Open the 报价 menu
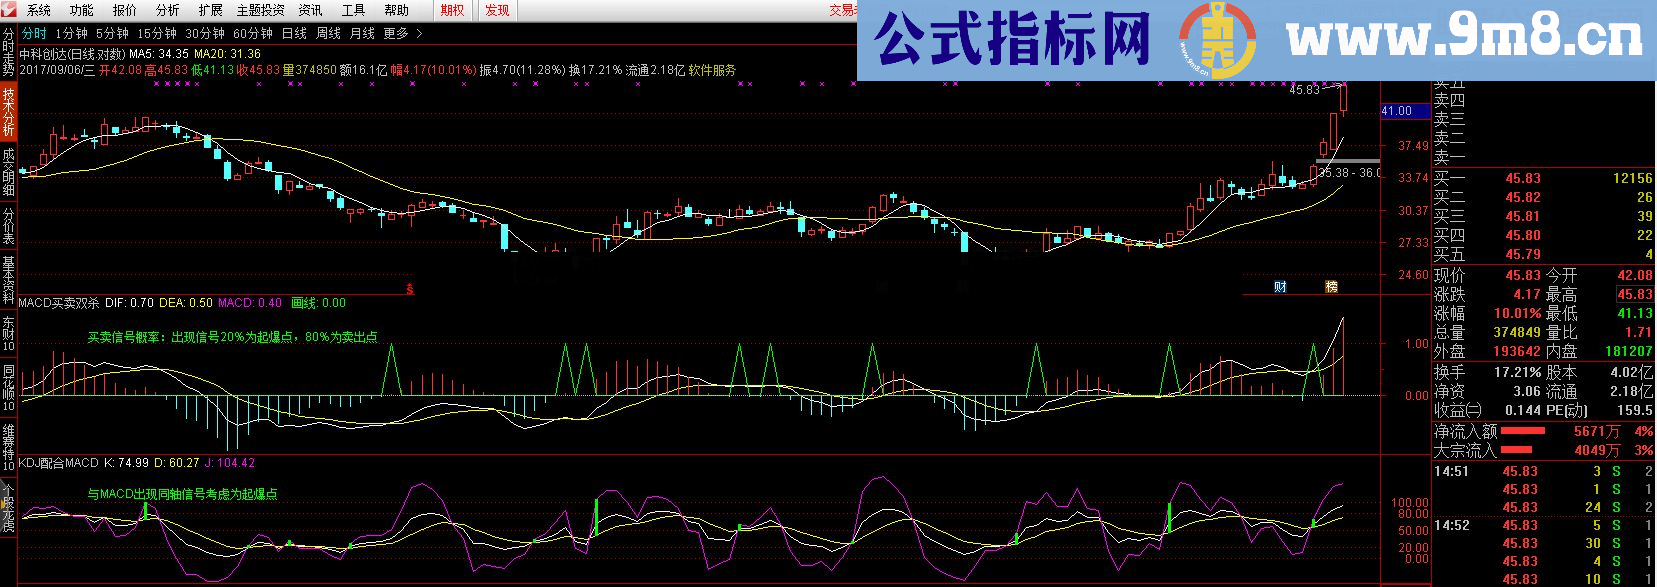This screenshot has width=1657, height=587. (x=124, y=10)
